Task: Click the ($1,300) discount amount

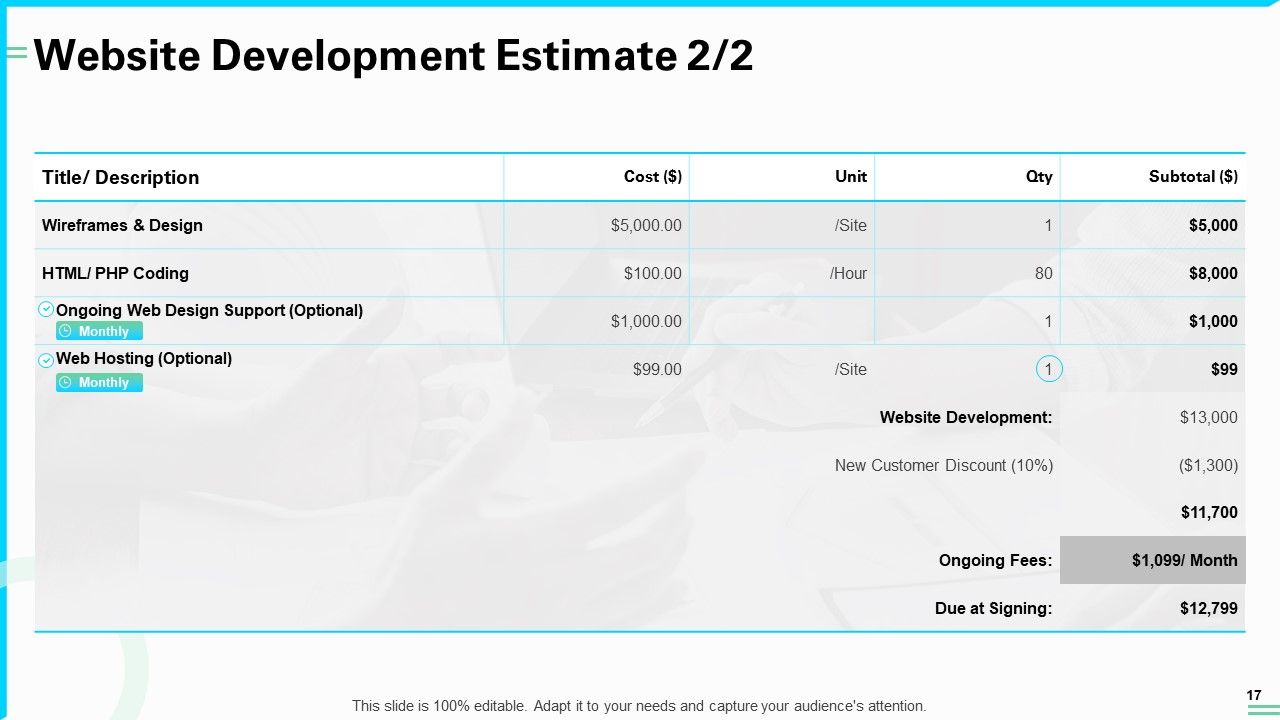Action: [1207, 465]
